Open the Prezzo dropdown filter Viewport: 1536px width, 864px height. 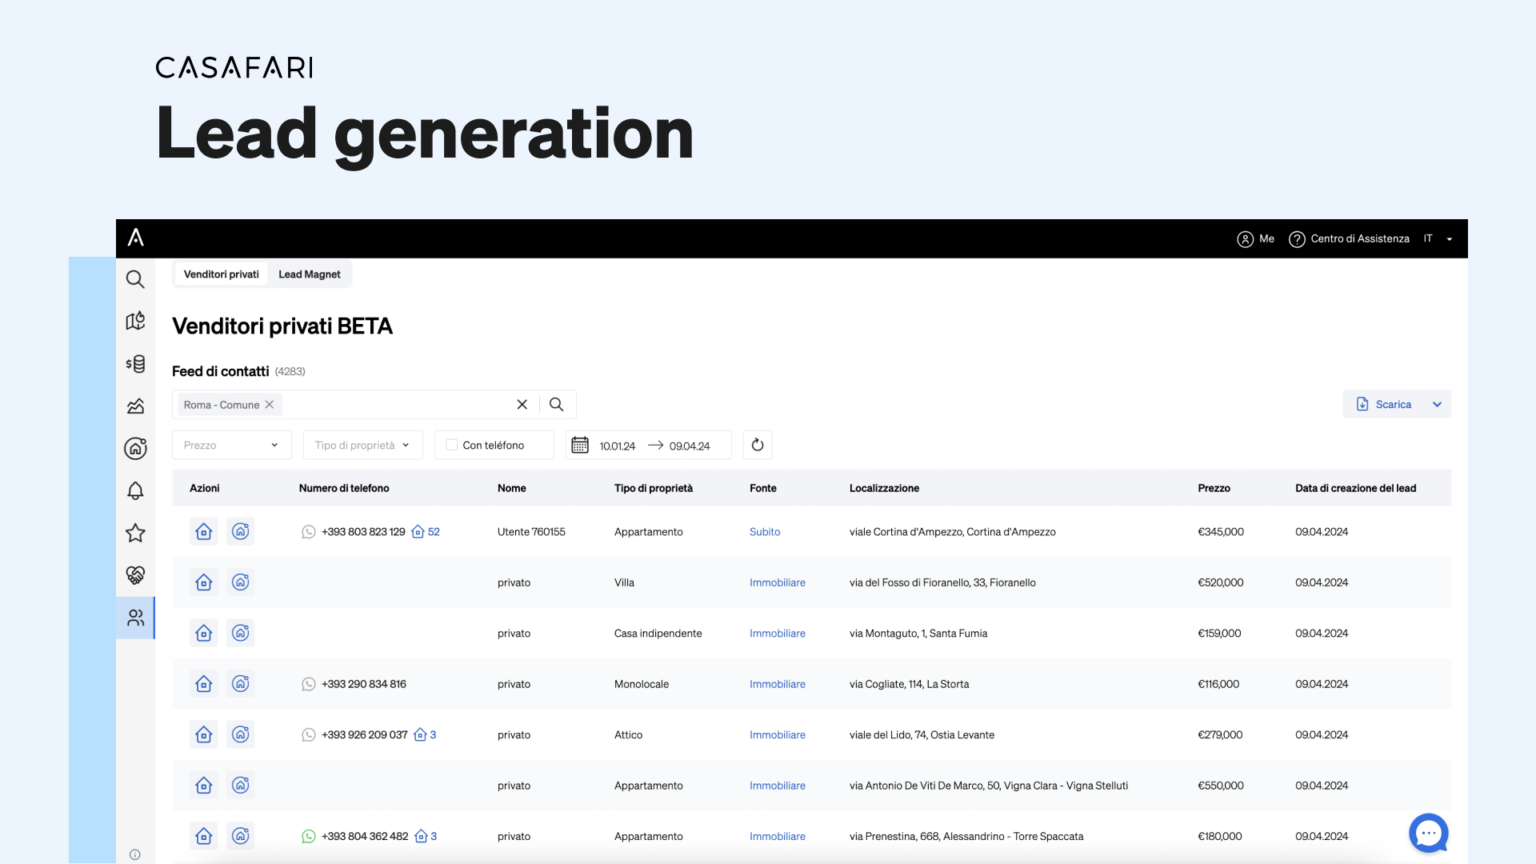tap(232, 445)
